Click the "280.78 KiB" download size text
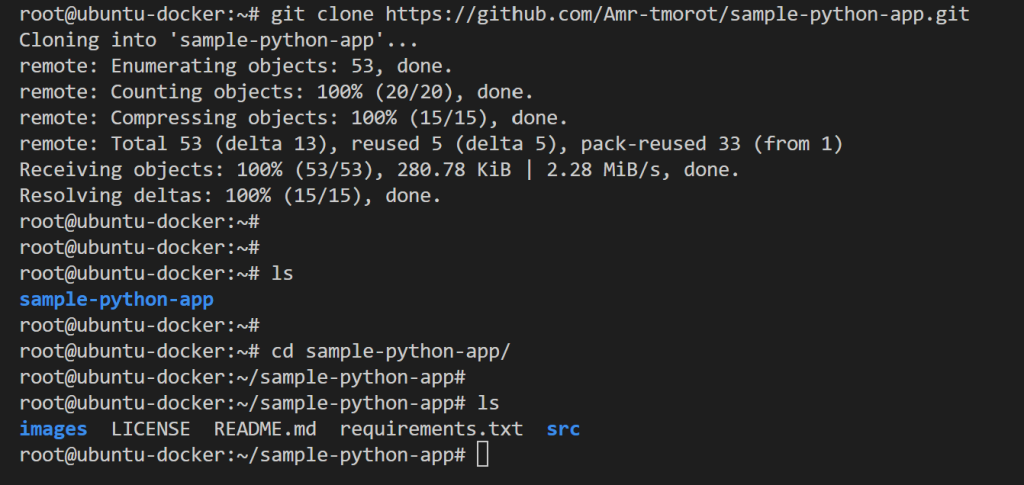1024x485 pixels. tap(507, 170)
